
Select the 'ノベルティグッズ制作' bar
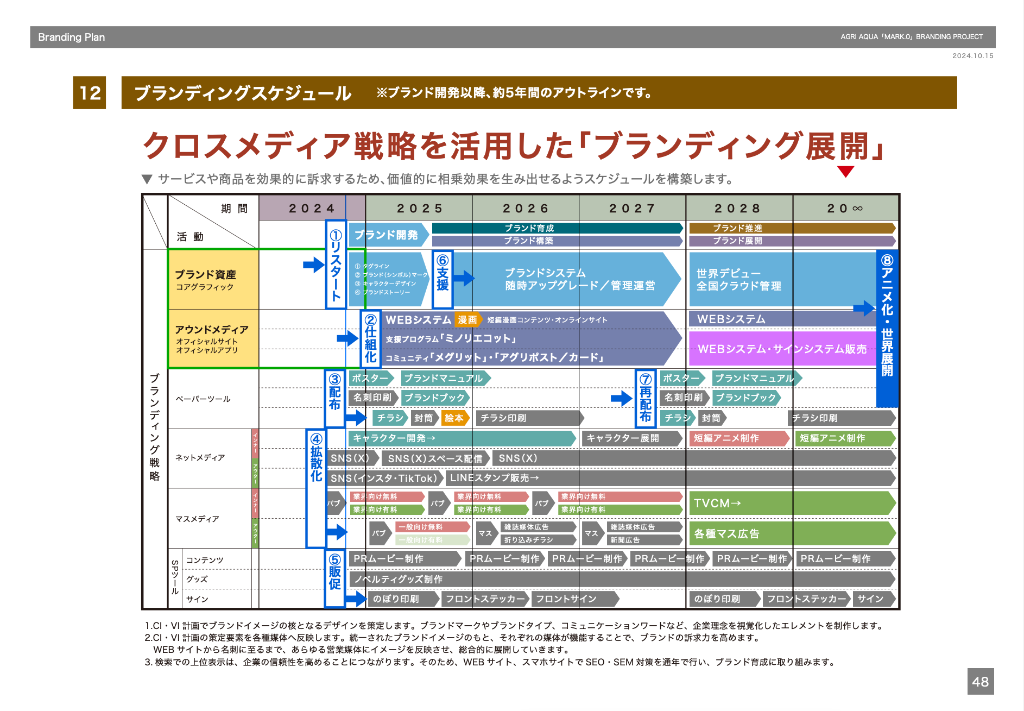(x=622, y=579)
